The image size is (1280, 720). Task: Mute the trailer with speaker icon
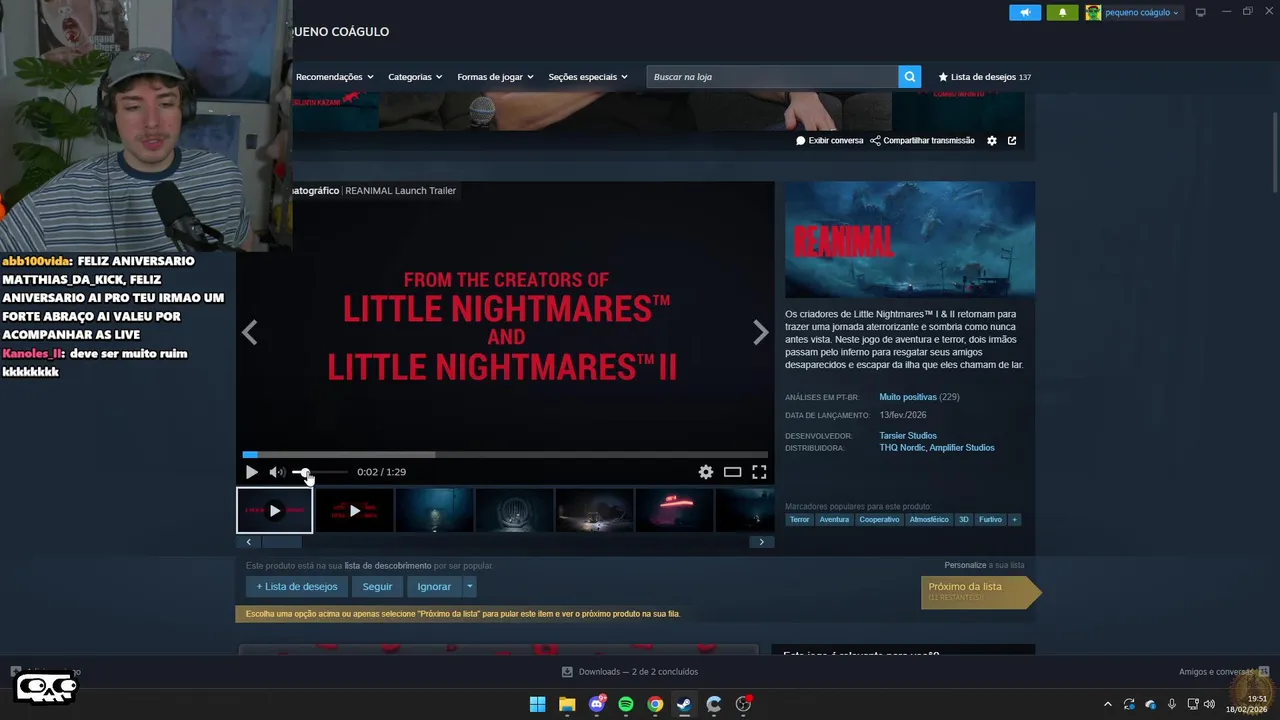(x=276, y=472)
